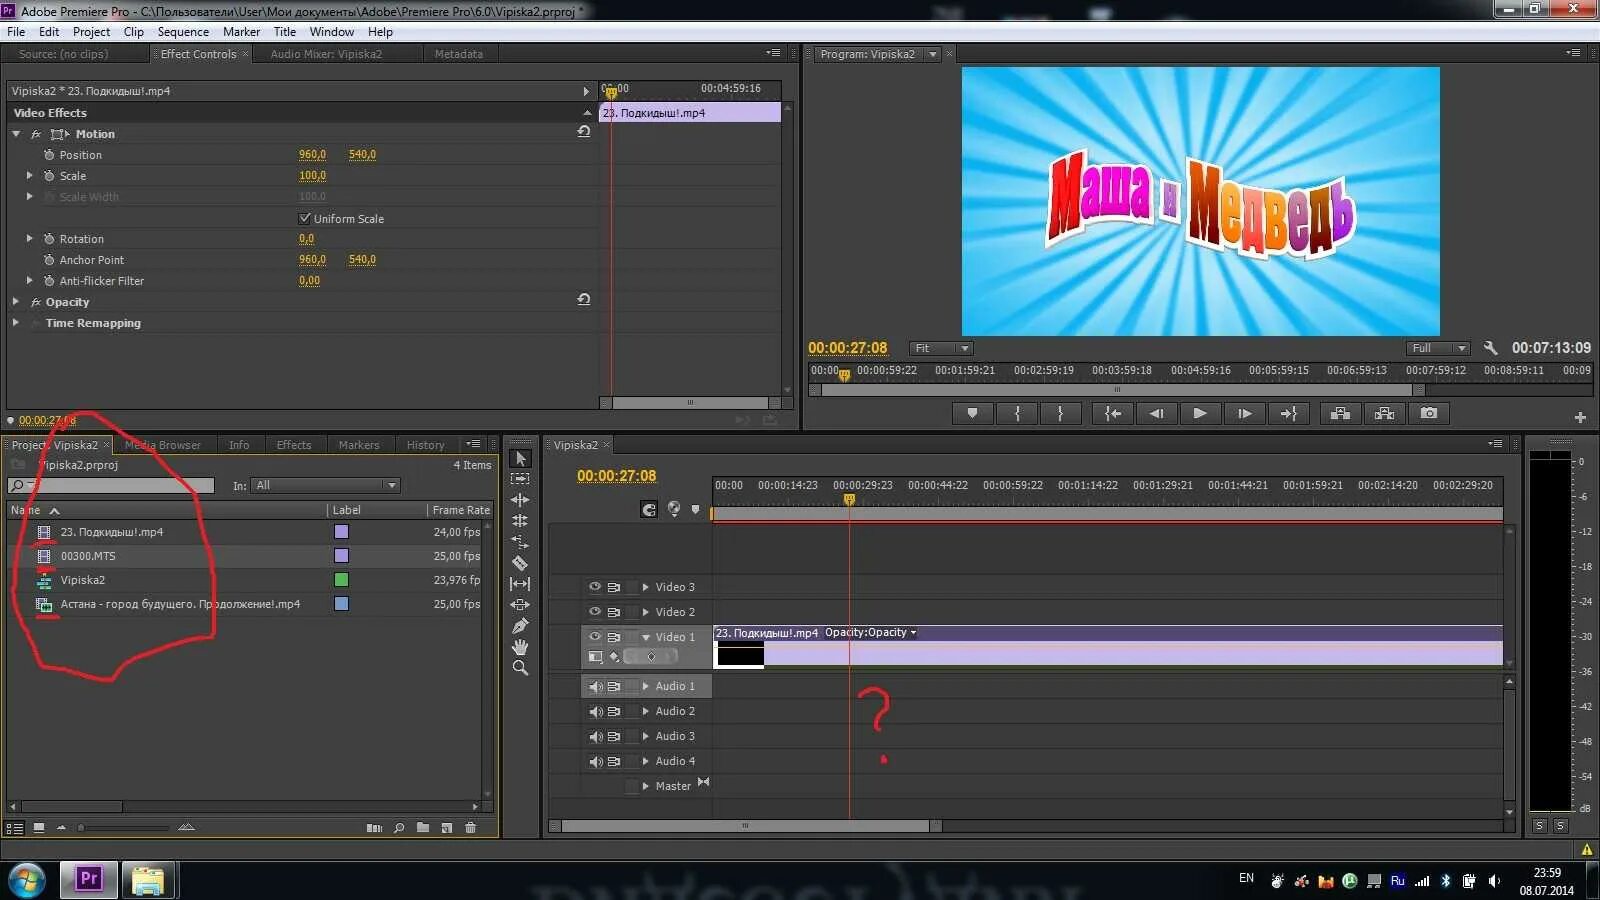The width and height of the screenshot is (1600, 900).
Task: Play the sequence in Program monitor
Action: click(1200, 413)
